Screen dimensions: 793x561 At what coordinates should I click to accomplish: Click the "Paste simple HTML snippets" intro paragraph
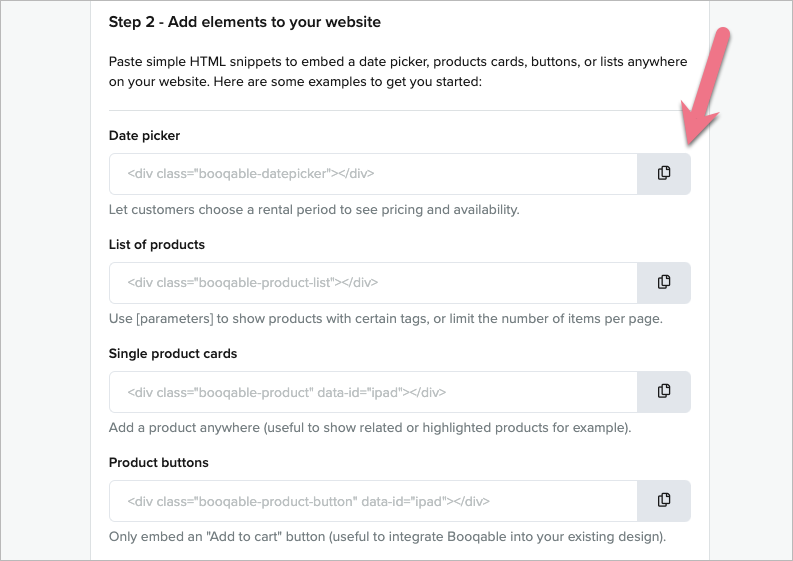pyautogui.click(x=398, y=71)
